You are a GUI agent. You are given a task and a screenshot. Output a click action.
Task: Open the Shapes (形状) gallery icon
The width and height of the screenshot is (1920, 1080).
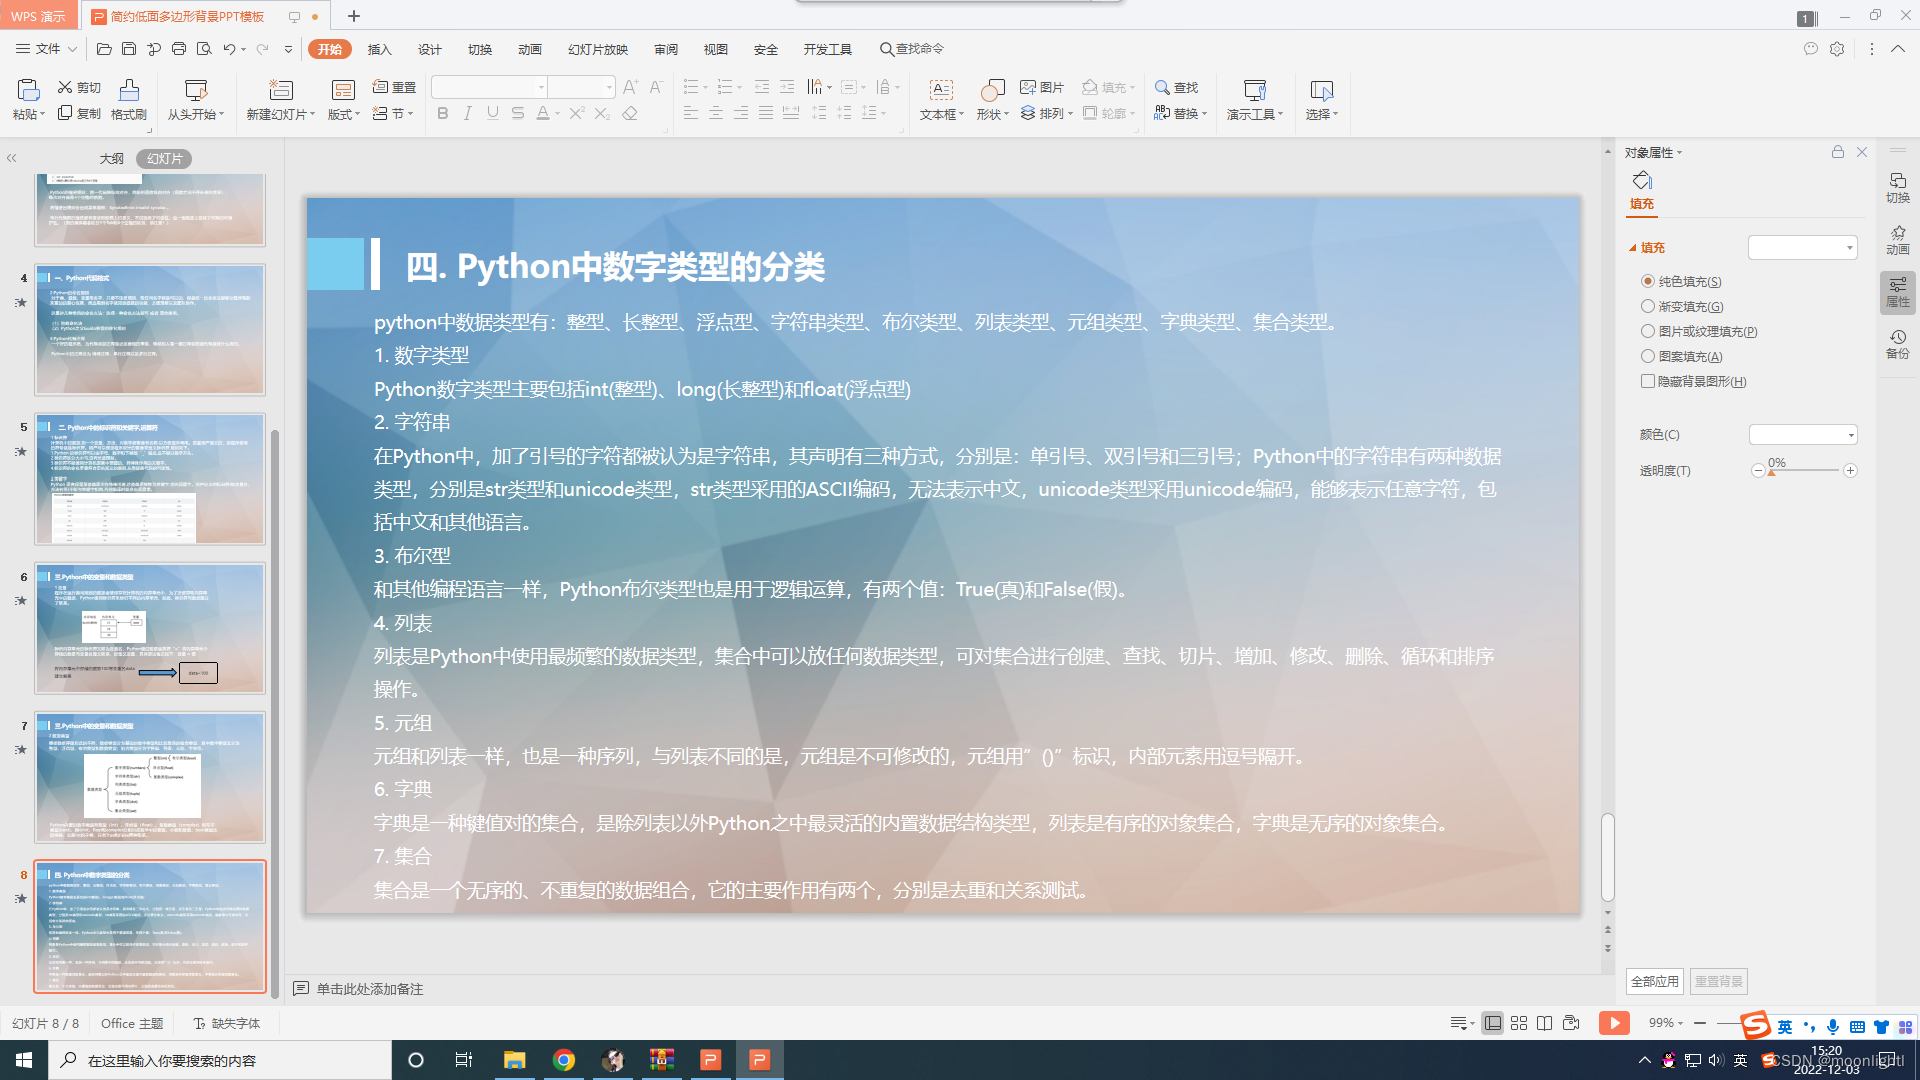tap(992, 91)
